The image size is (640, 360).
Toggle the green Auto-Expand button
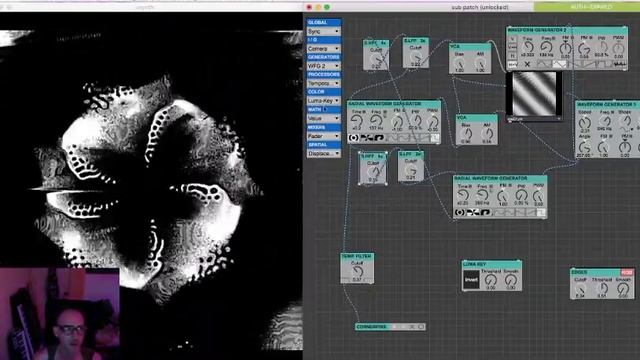[x=587, y=7]
